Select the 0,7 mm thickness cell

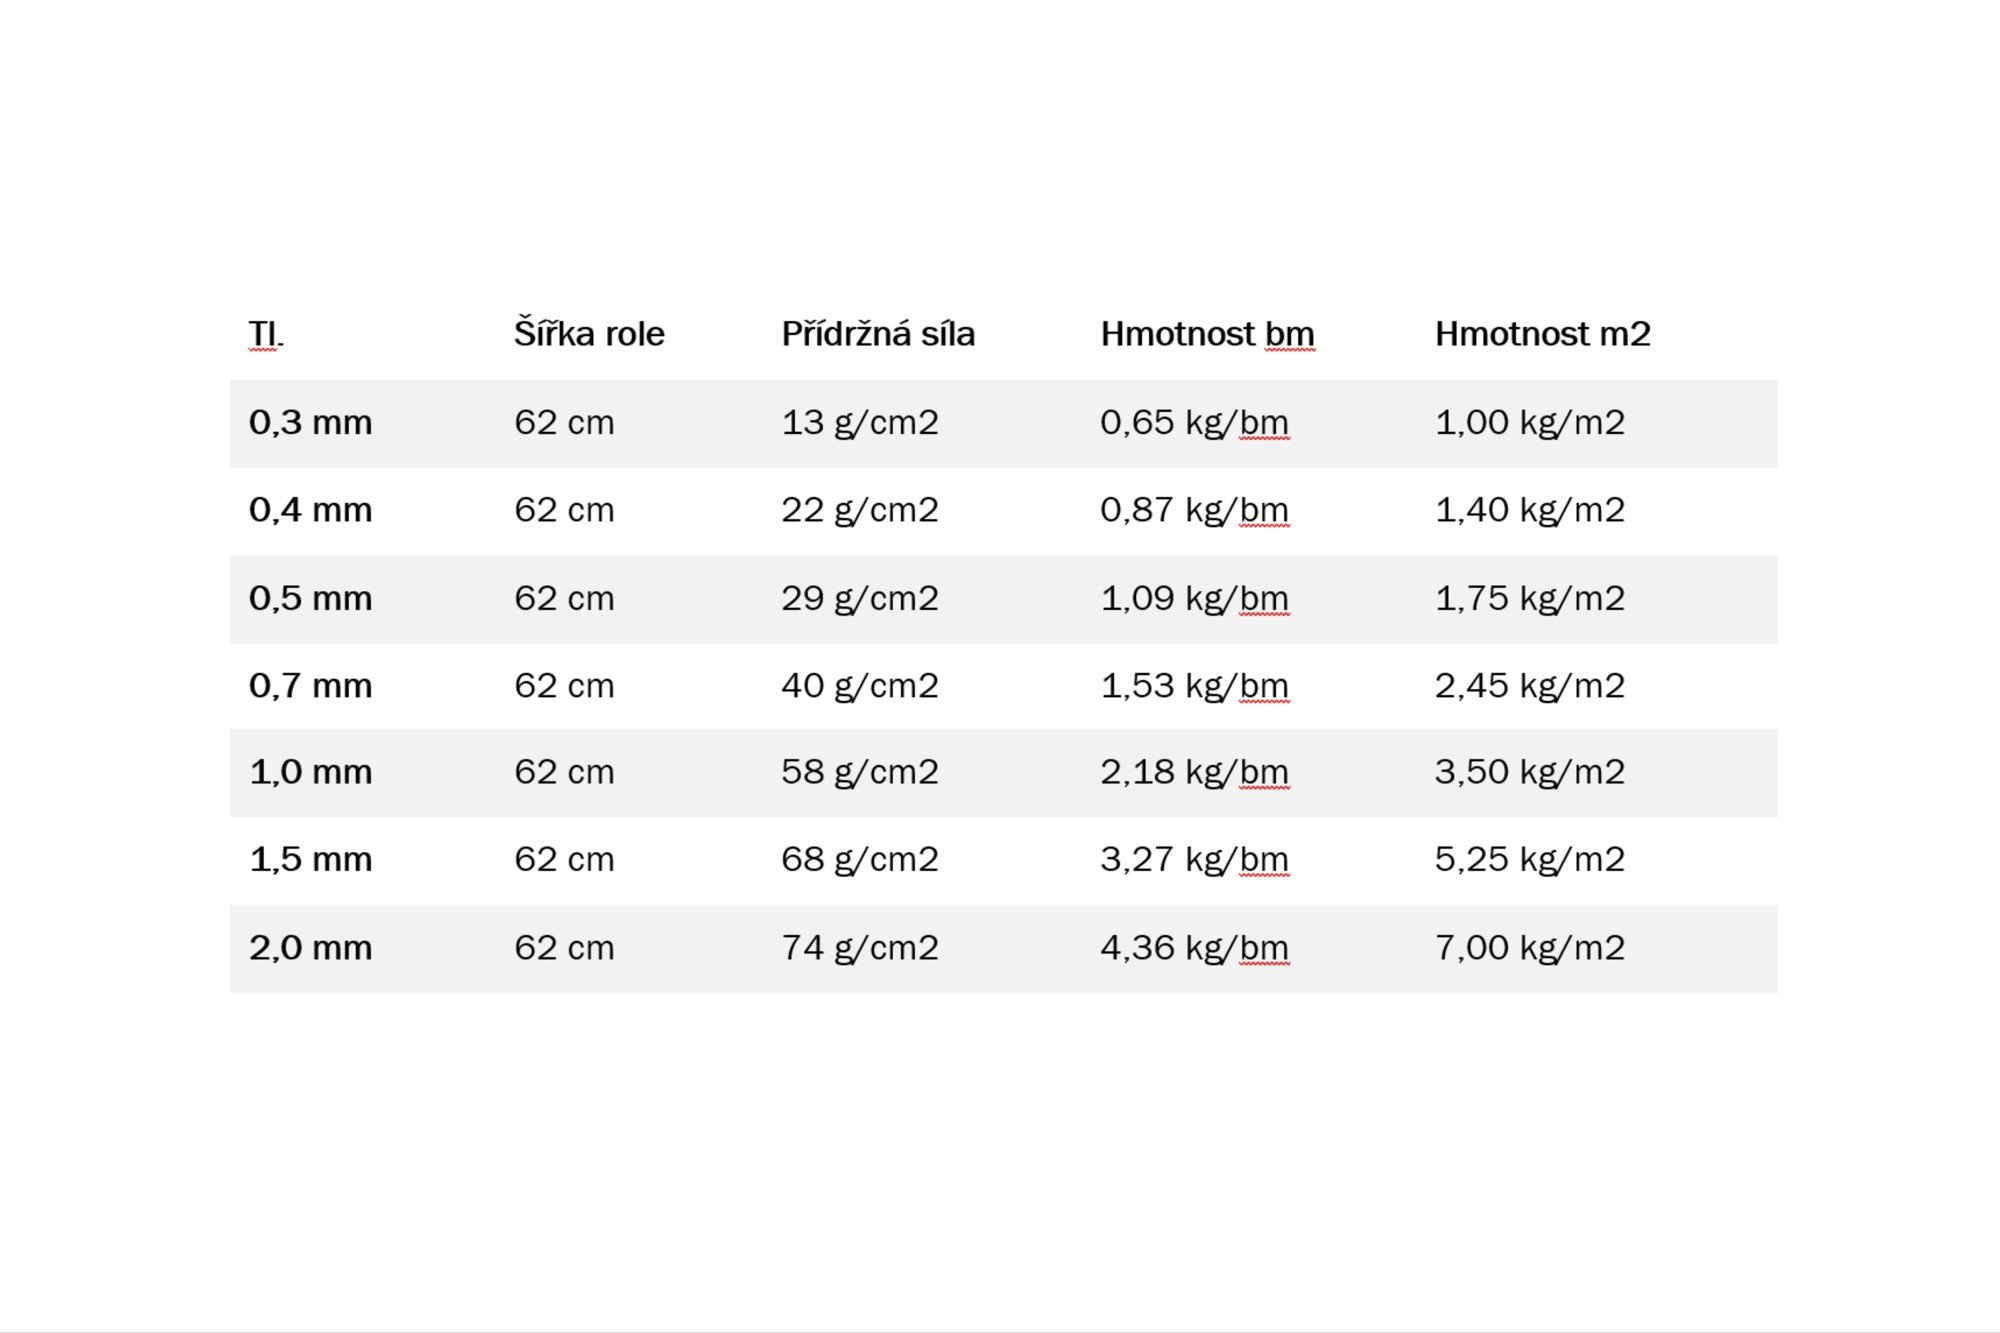point(310,686)
